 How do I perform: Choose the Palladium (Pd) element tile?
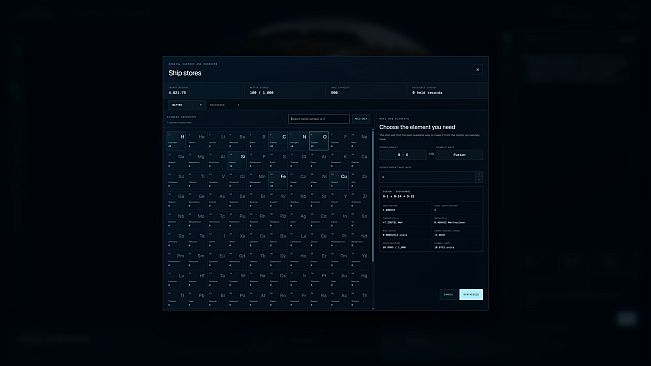(x=278, y=220)
